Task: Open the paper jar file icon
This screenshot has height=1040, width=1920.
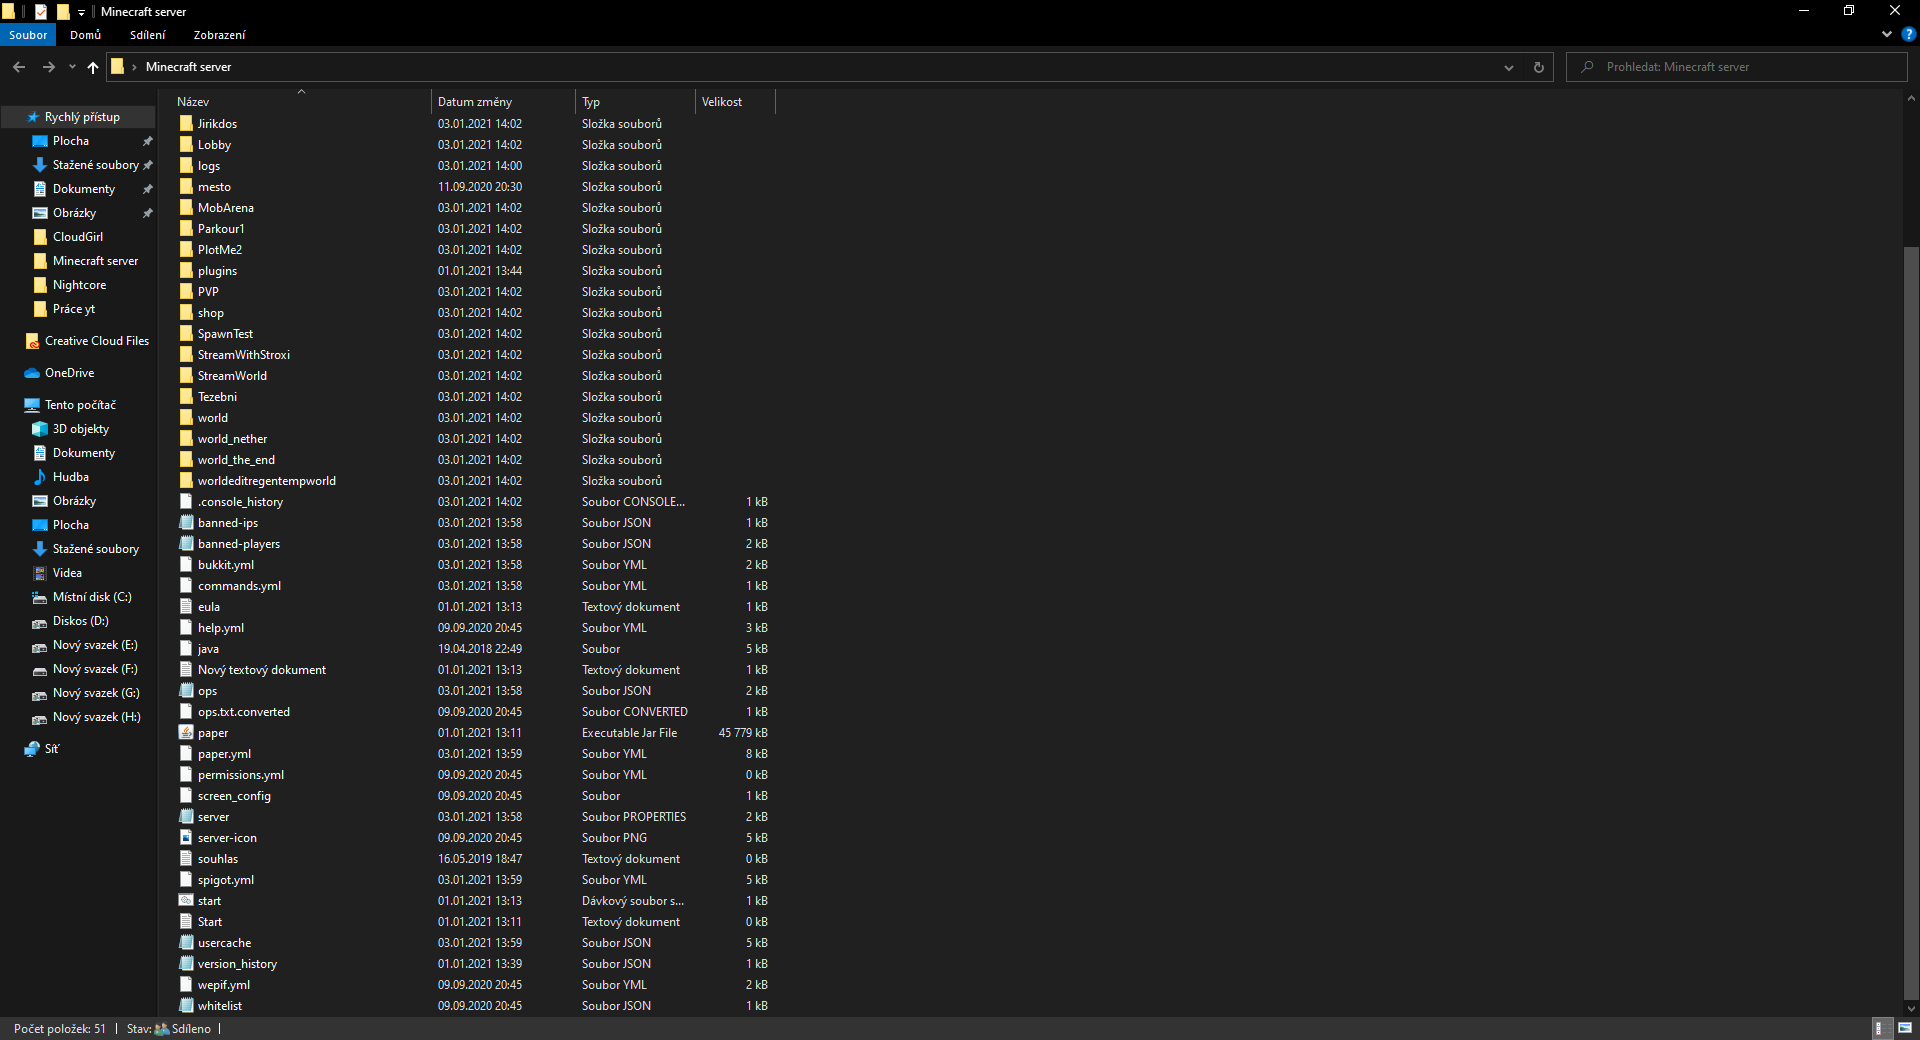Action: (186, 733)
